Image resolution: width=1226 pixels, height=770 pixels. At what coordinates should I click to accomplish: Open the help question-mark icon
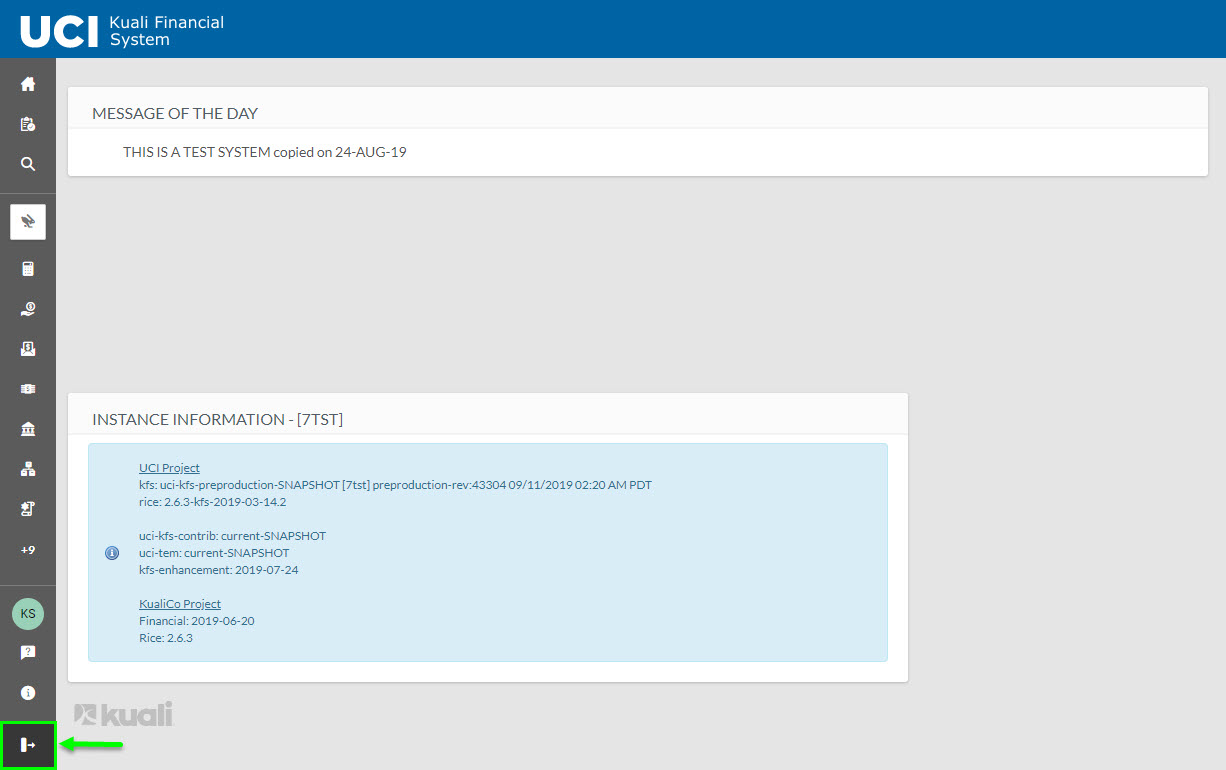point(28,653)
